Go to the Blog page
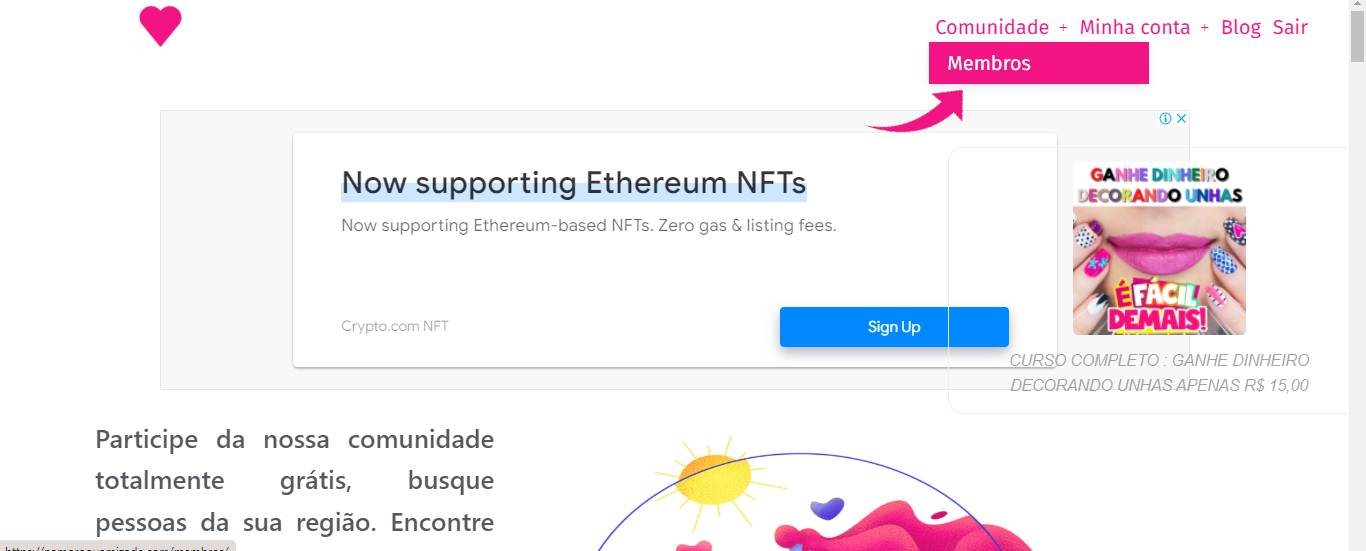Viewport: 1366px width, 551px height. pos(1240,27)
